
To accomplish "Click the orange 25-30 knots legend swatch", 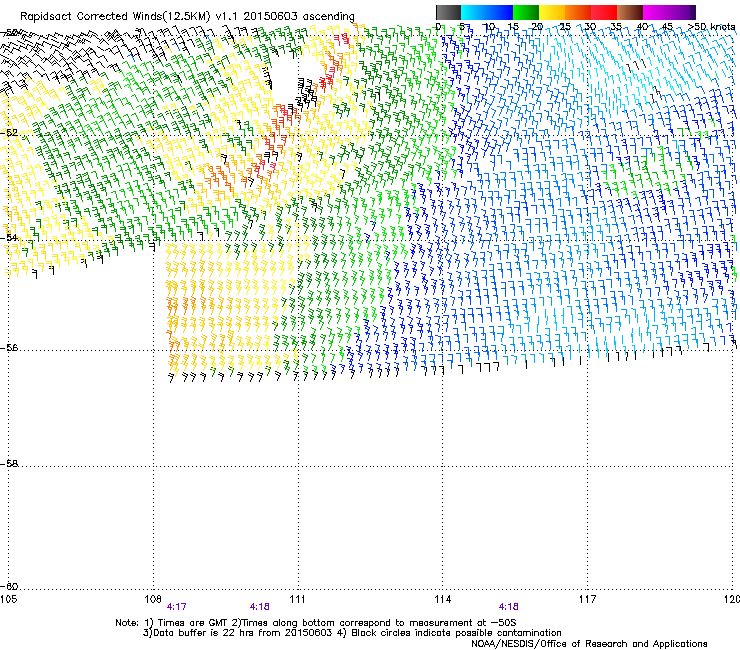I will click(x=578, y=12).
